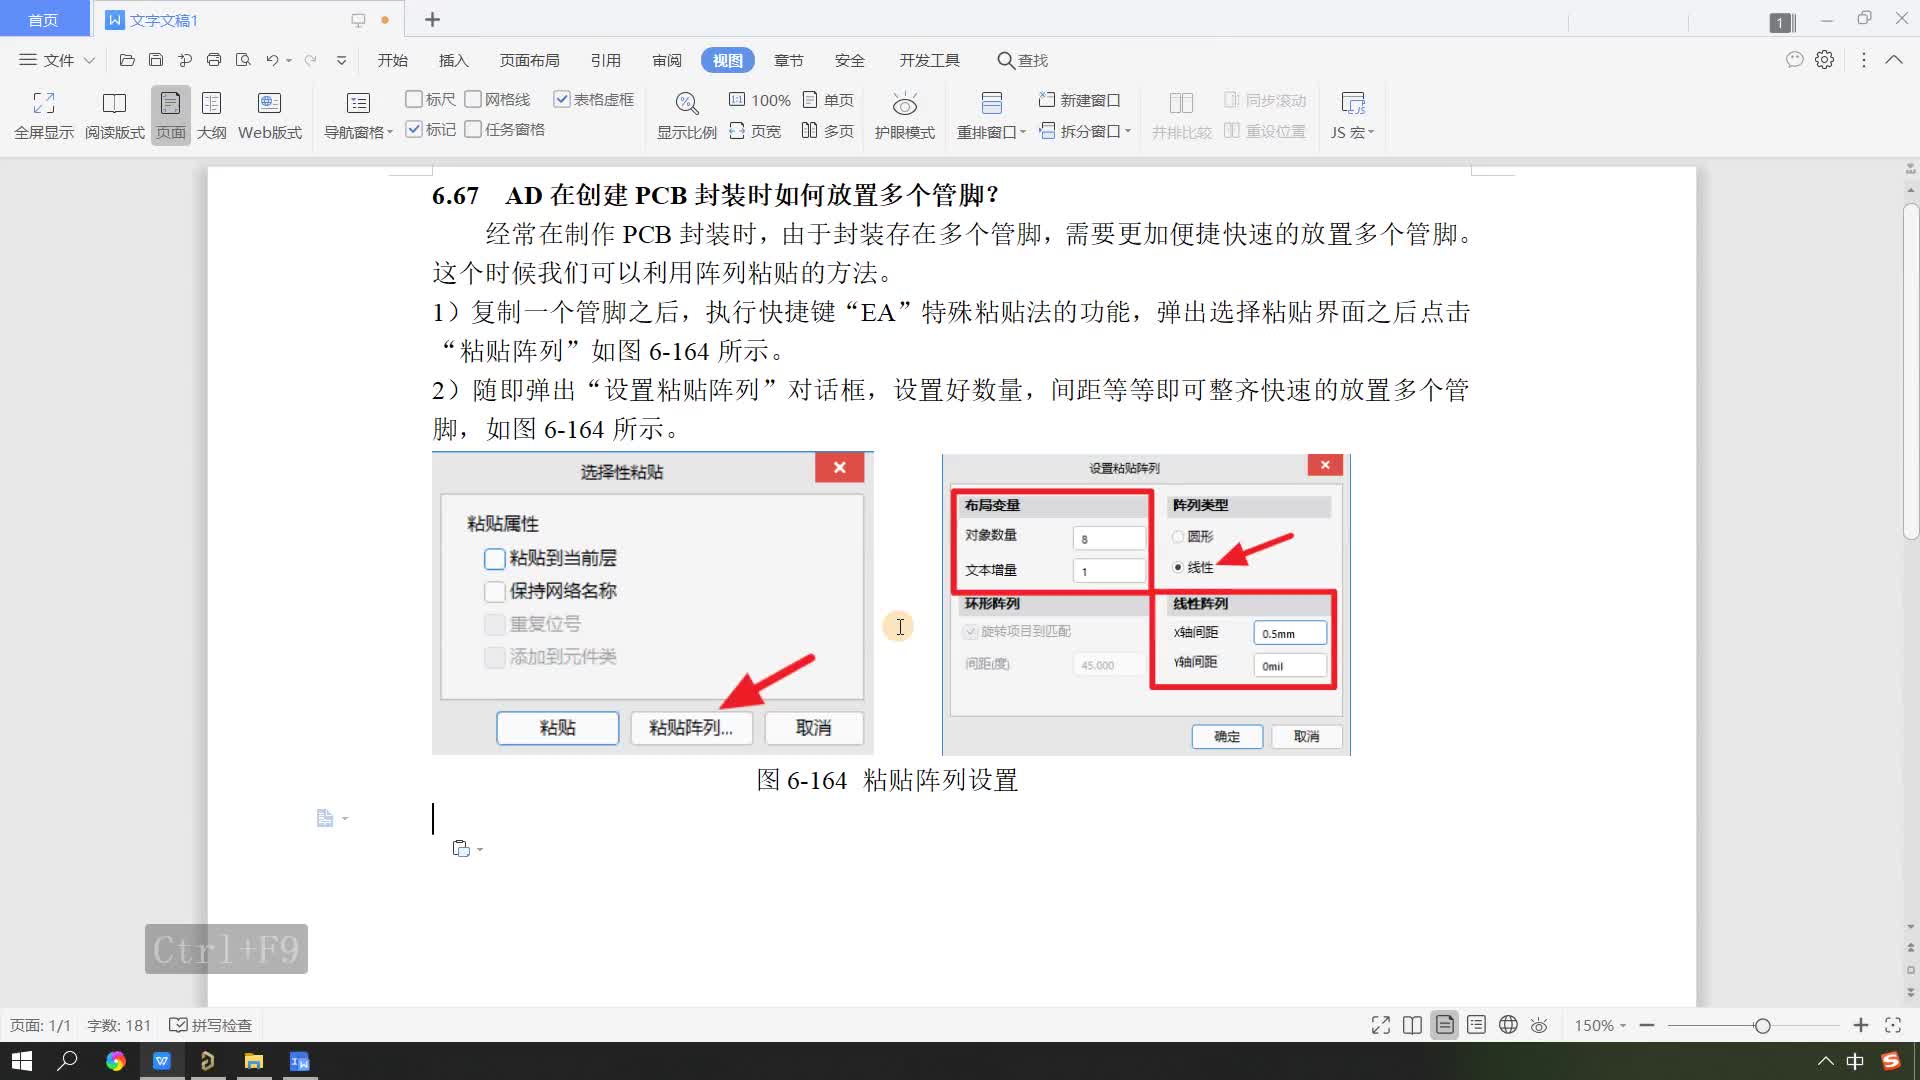Switch to Web layout view
Viewport: 1920px width, 1080px height.
[269, 103]
